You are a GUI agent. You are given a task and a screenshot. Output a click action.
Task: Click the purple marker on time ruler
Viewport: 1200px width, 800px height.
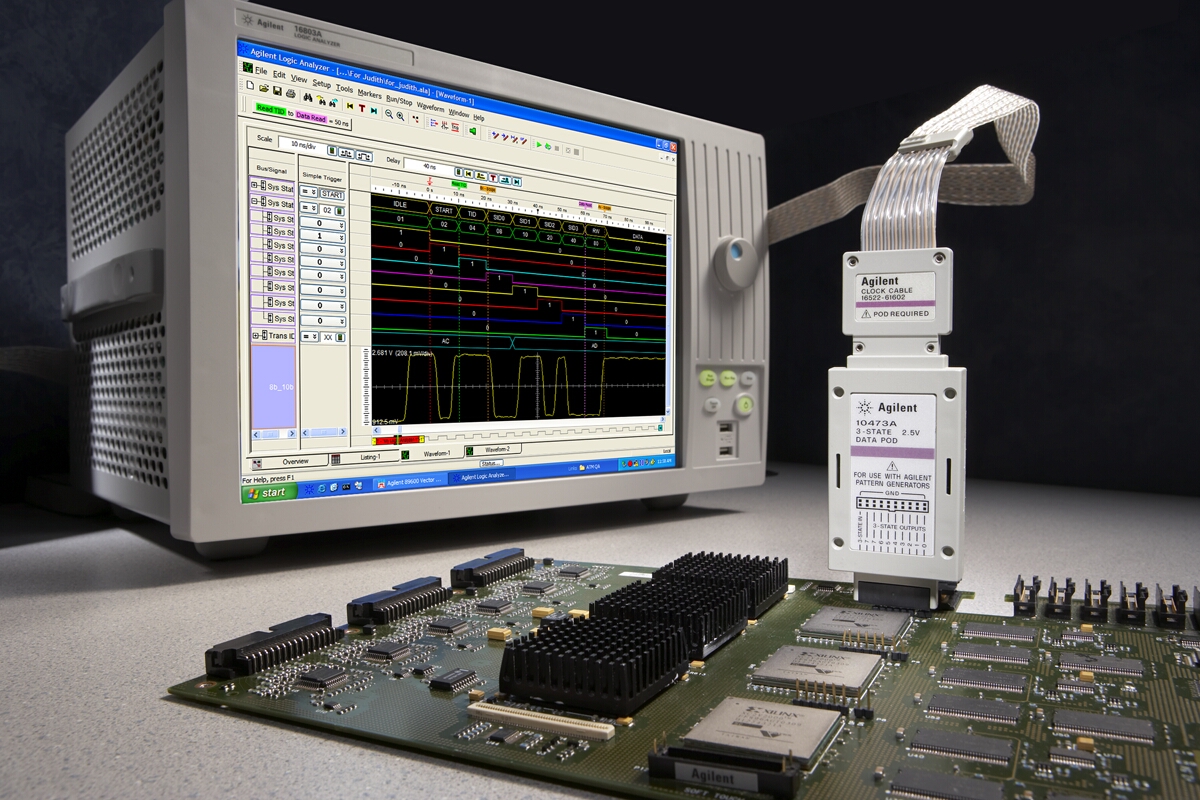(x=586, y=203)
